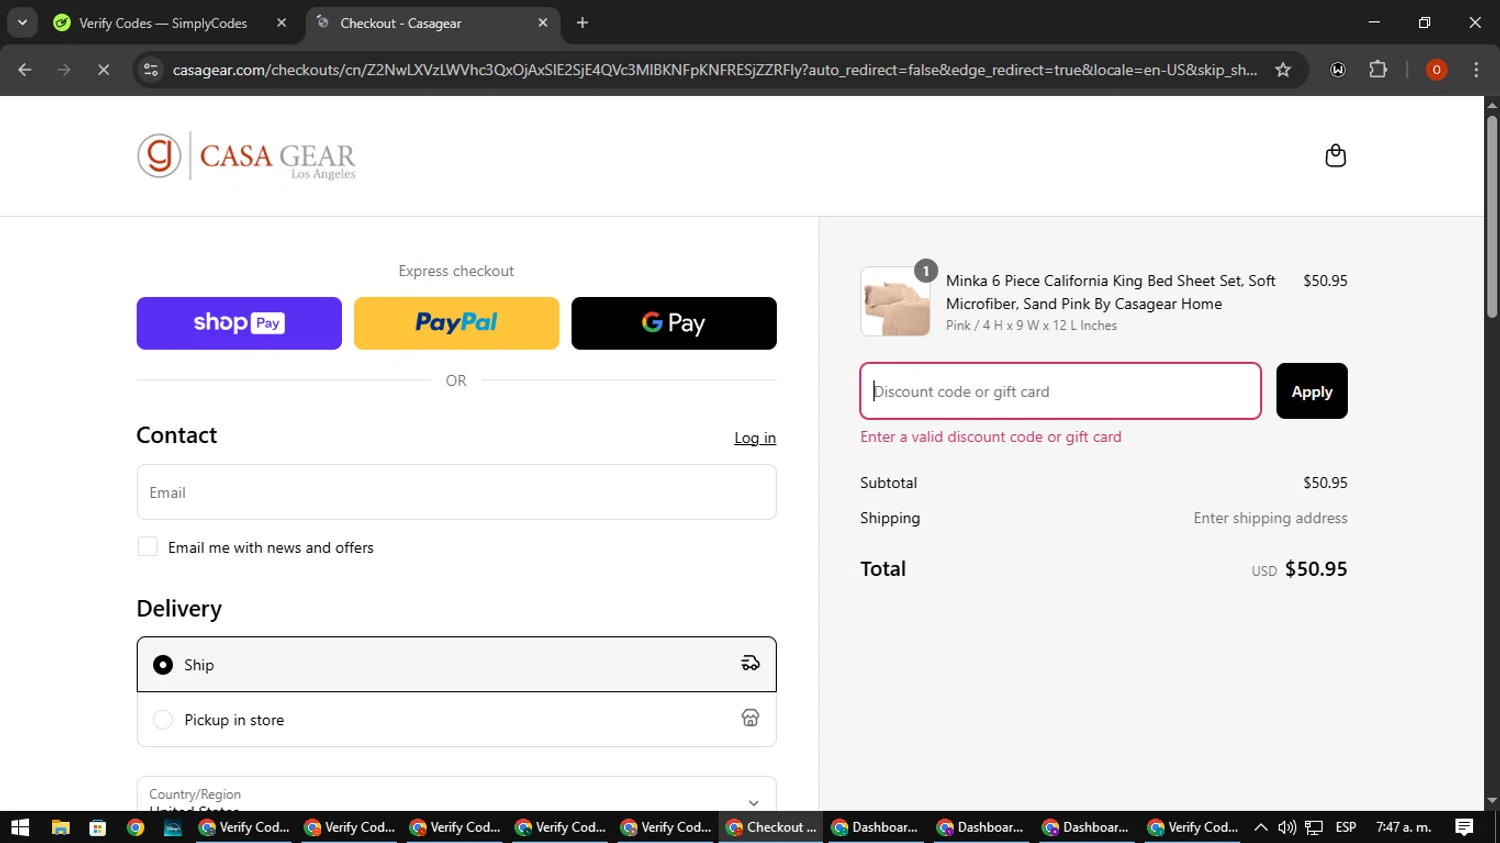Choose PayPal express checkout

point(456,323)
